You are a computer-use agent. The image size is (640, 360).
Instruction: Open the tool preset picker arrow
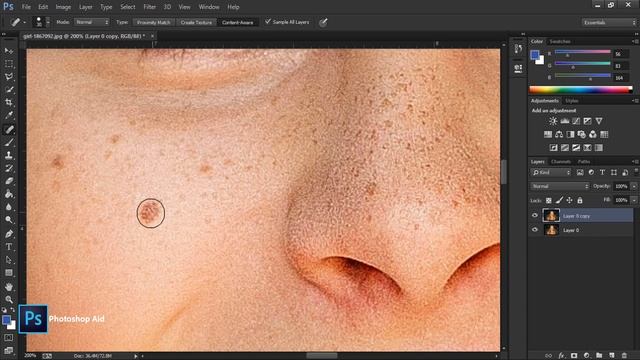coord(25,22)
